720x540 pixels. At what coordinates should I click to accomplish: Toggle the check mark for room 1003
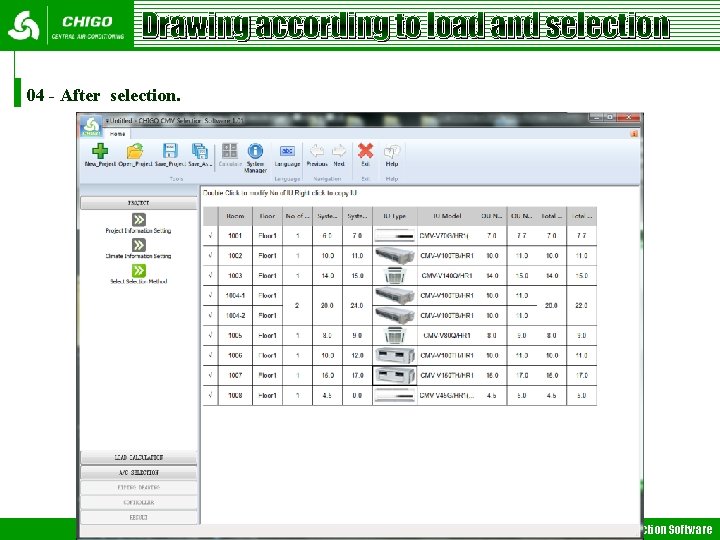210,276
